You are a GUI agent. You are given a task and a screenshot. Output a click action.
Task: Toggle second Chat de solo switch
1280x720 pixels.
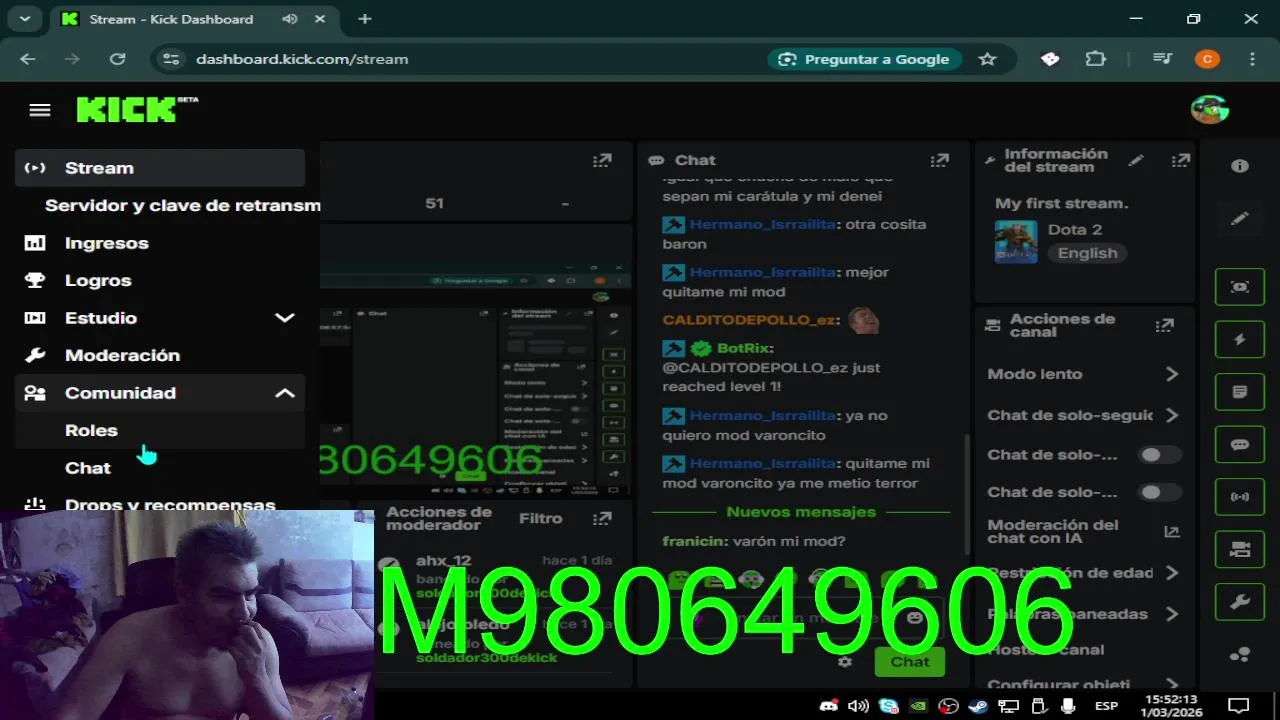tap(1159, 492)
